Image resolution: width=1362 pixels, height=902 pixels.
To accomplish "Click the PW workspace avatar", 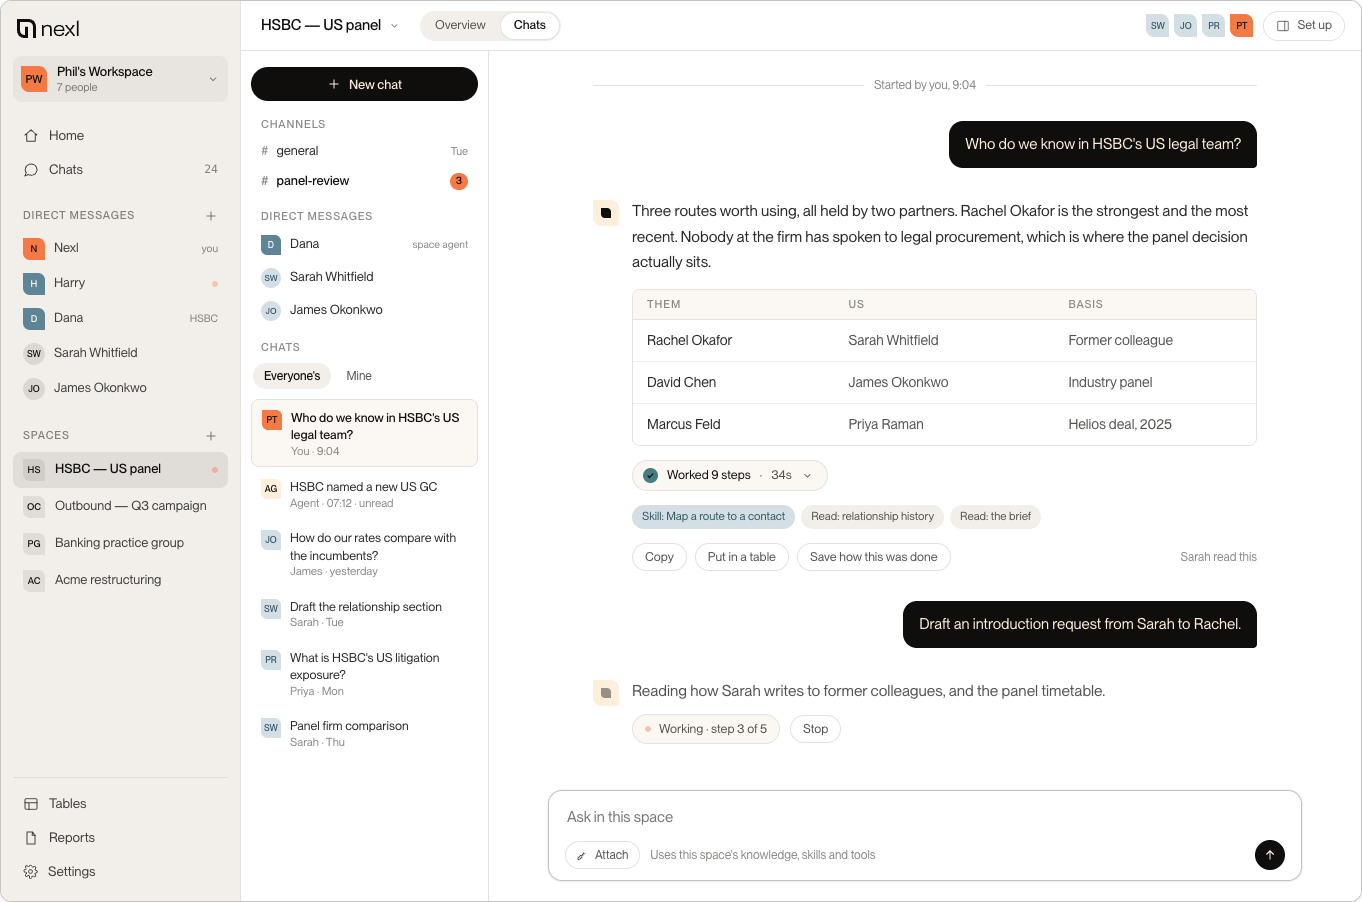I will click(34, 79).
